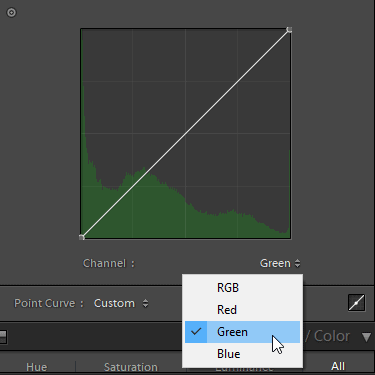Toggle the panel on/off switch
Viewport: 375px width, 375px height.
point(3,337)
